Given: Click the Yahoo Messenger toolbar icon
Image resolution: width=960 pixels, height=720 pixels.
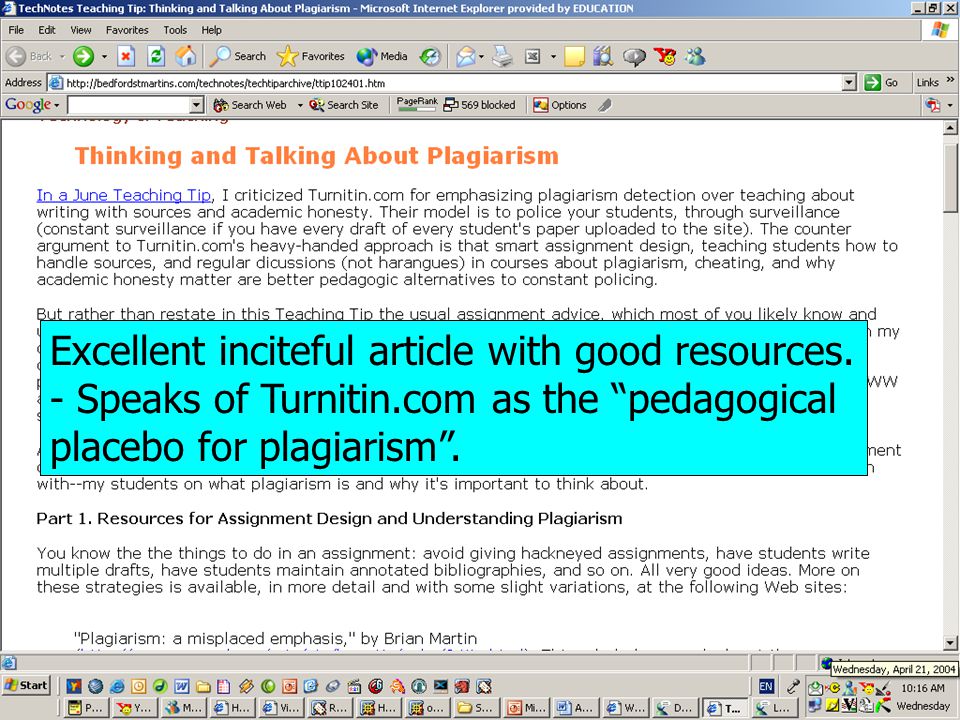Looking at the screenshot, I should pos(665,56).
